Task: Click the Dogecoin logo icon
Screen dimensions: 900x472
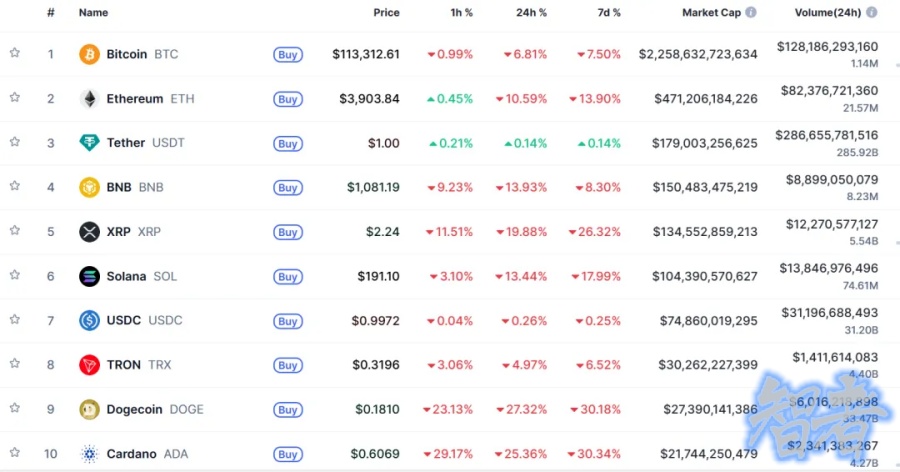Action: [x=89, y=409]
